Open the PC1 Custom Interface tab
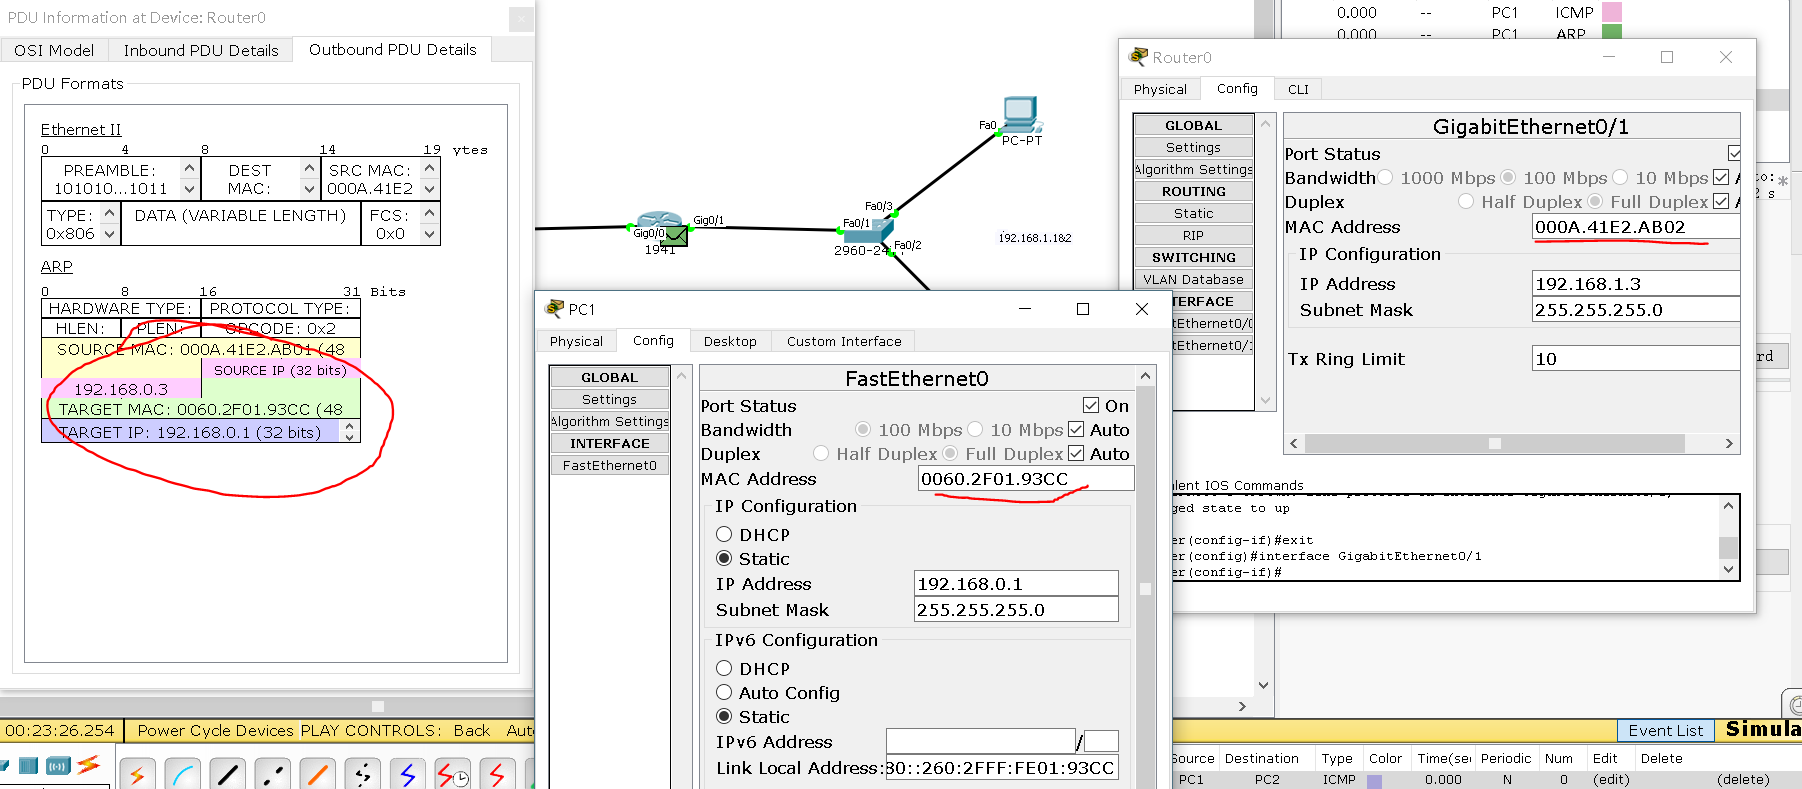Screen dimensions: 1802x789 844,341
